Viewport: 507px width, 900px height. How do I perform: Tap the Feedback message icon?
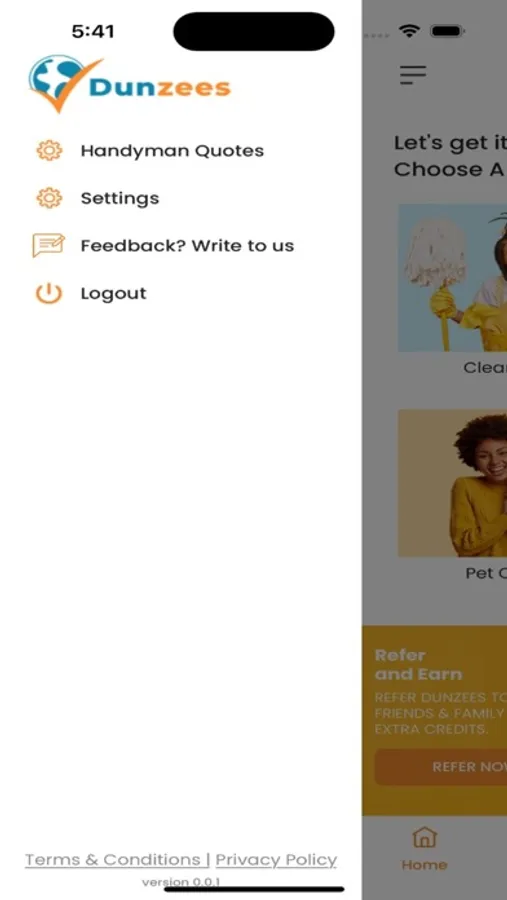click(x=48, y=246)
